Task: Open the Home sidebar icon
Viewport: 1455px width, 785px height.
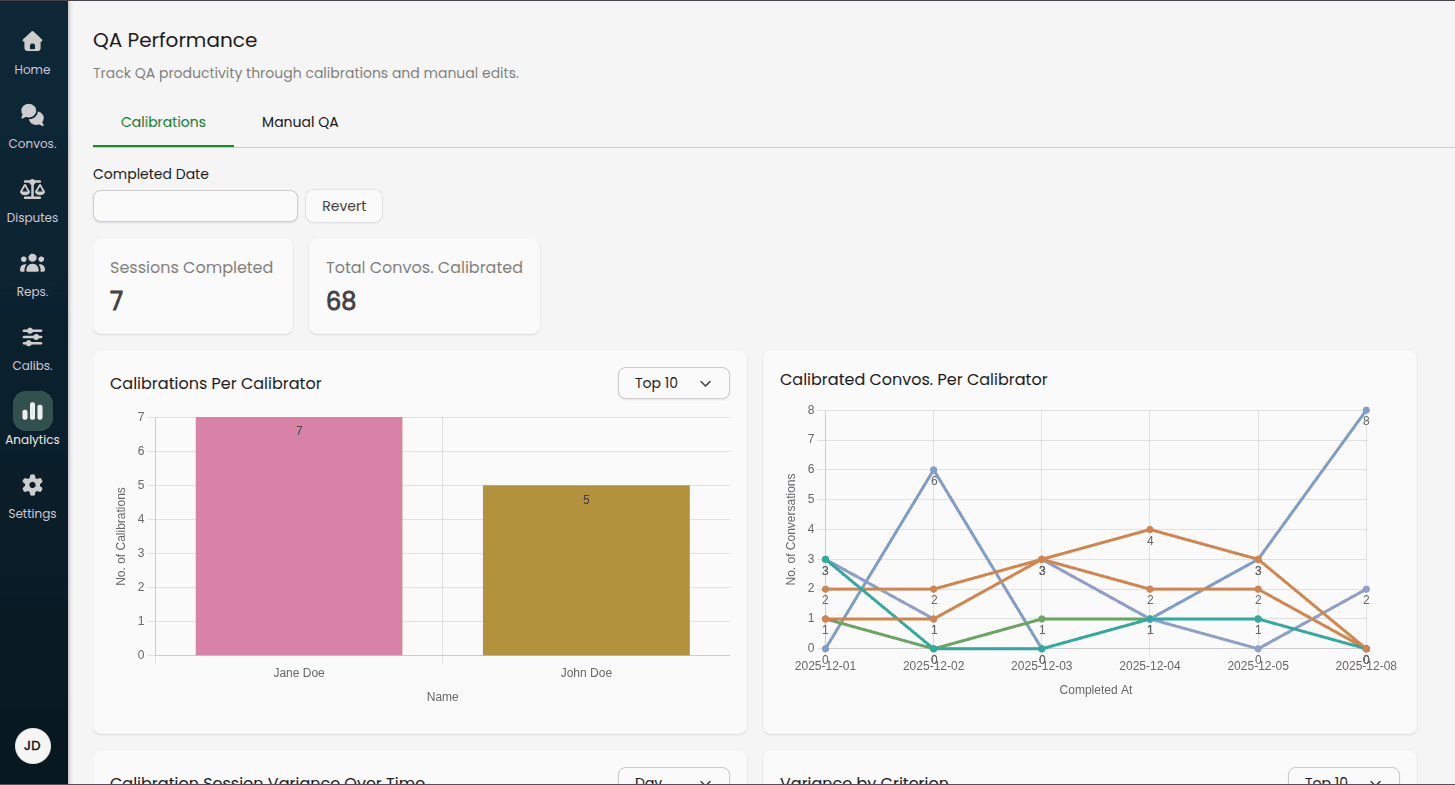Action: (x=32, y=41)
